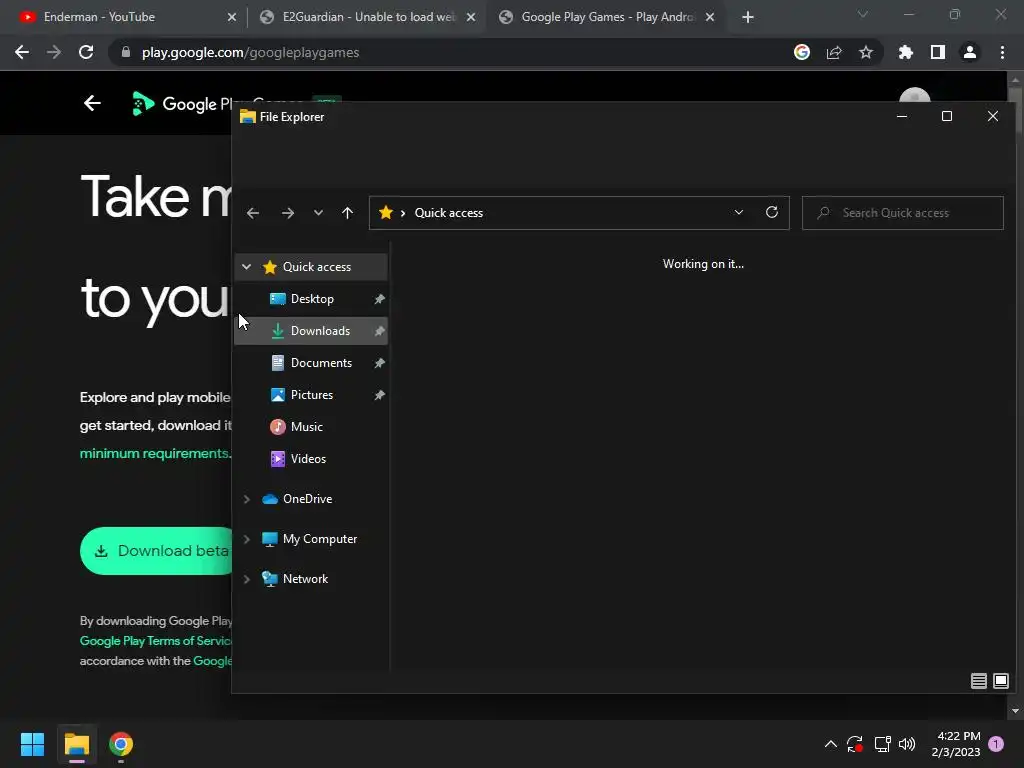Viewport: 1024px width, 768px height.
Task: Select My Computer in navigation pane
Action: tap(319, 539)
